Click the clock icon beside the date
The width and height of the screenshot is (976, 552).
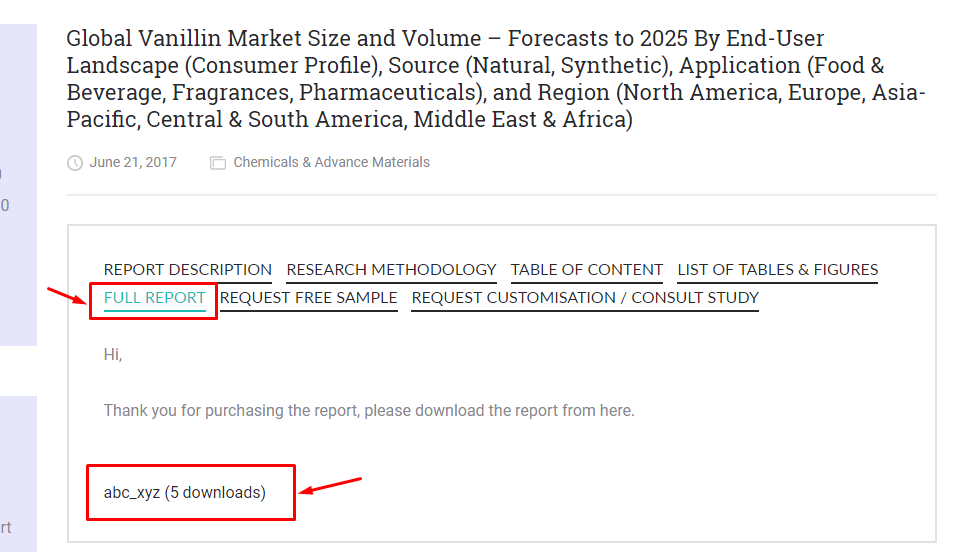point(75,163)
